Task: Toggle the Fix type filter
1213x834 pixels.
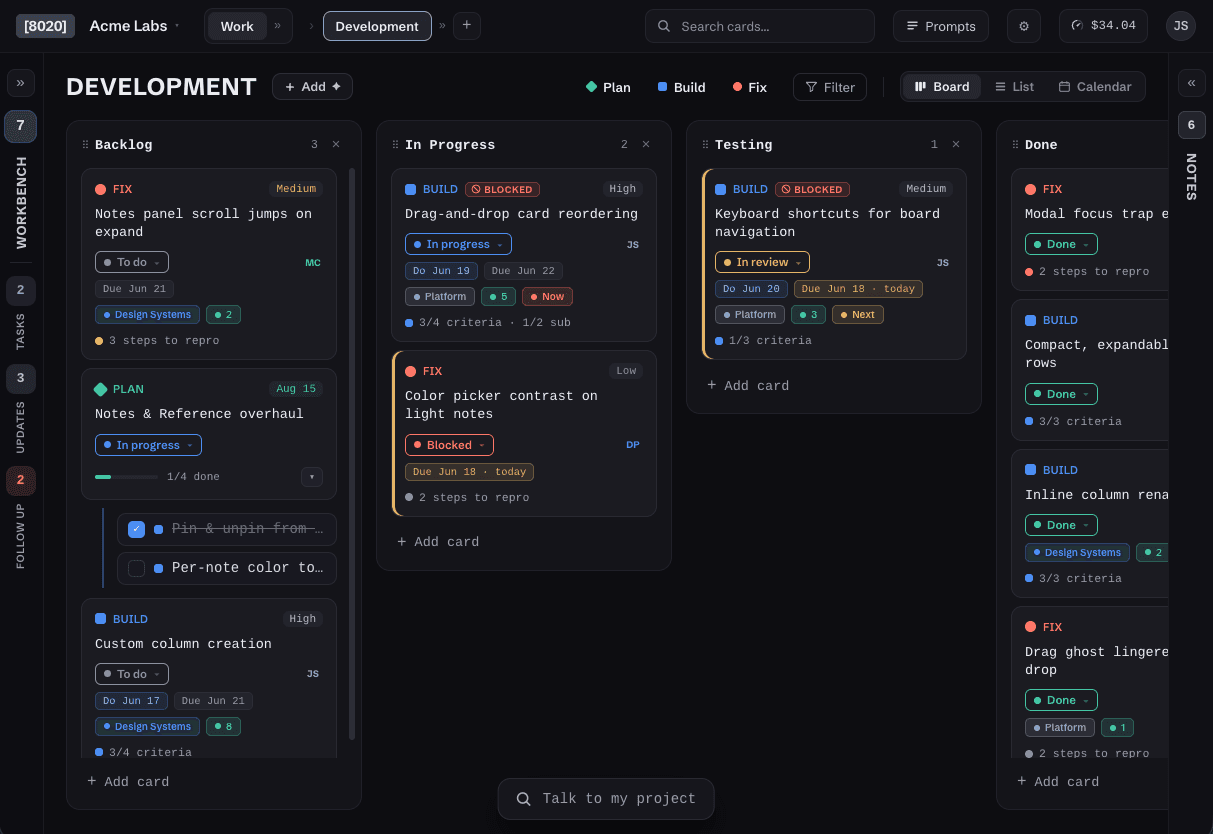Action: coord(750,87)
